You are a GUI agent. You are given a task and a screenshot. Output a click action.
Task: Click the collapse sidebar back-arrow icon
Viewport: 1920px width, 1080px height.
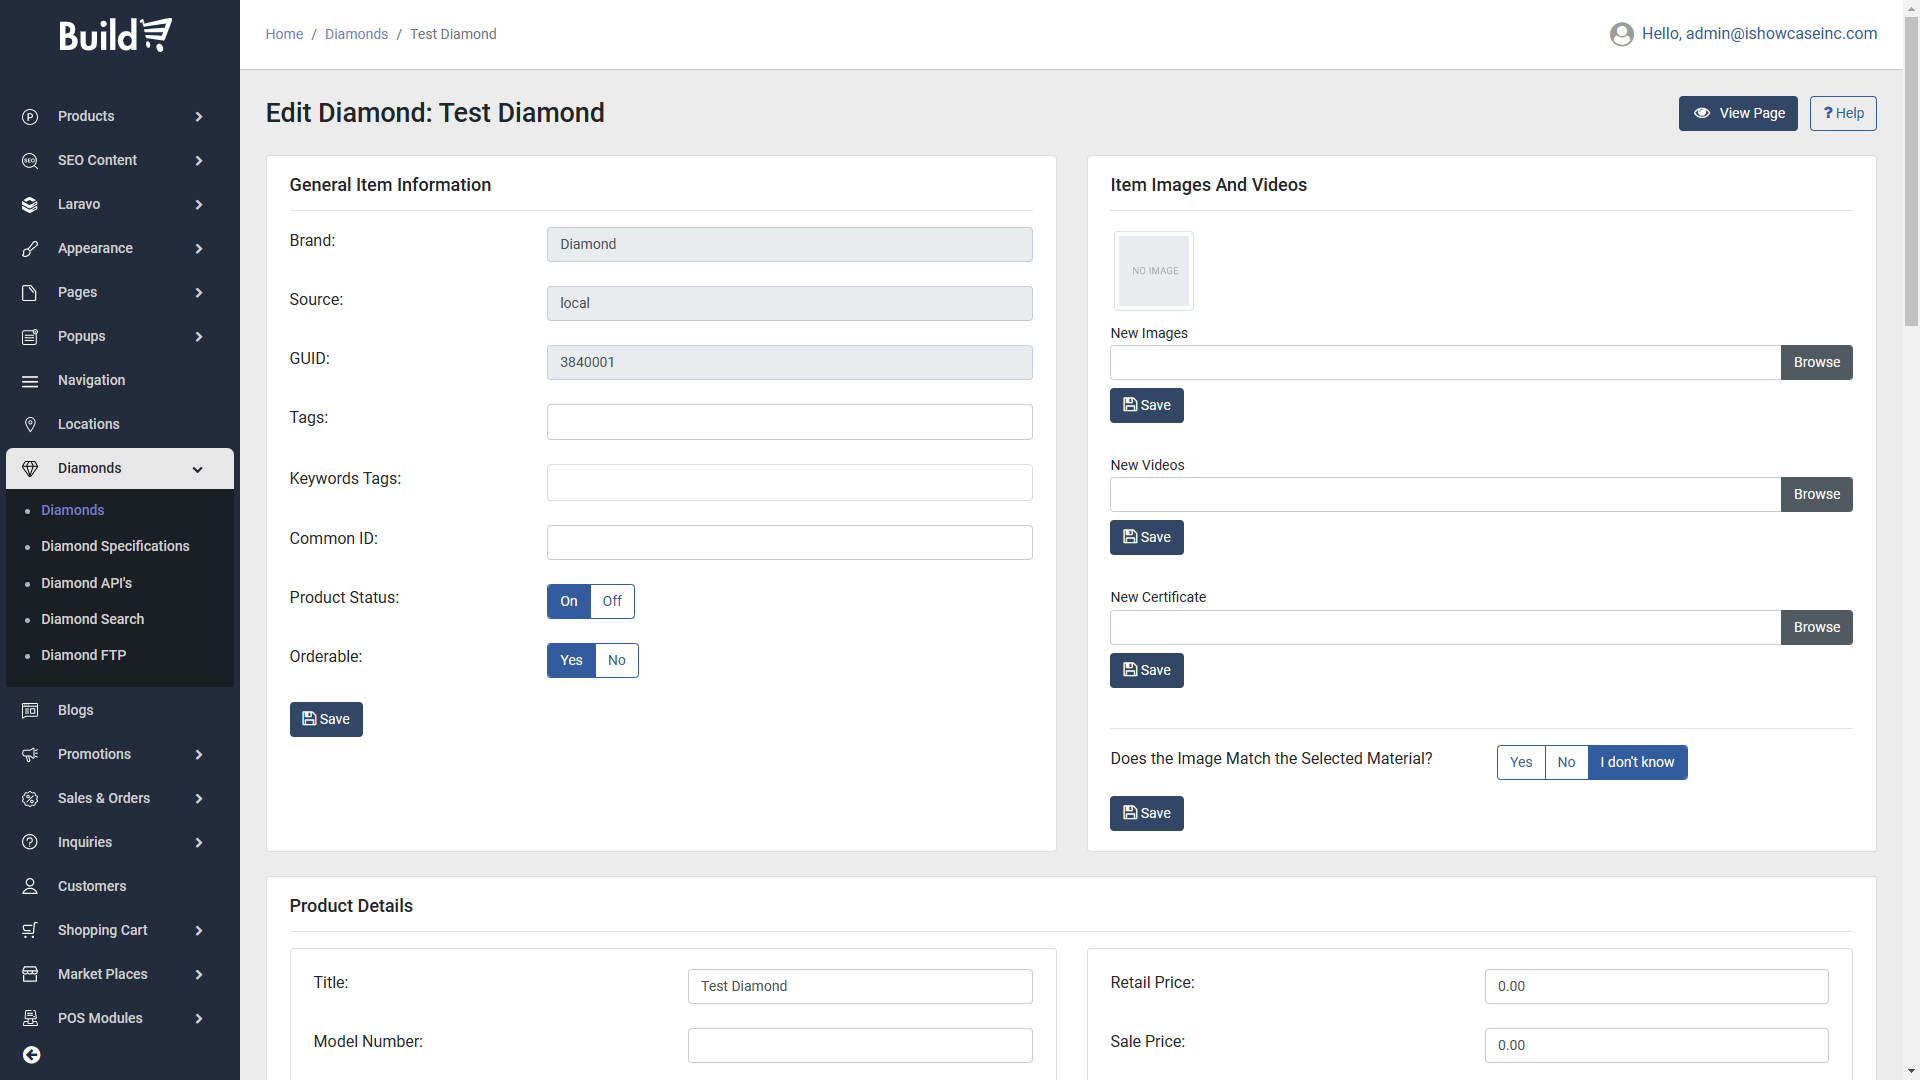32,1055
